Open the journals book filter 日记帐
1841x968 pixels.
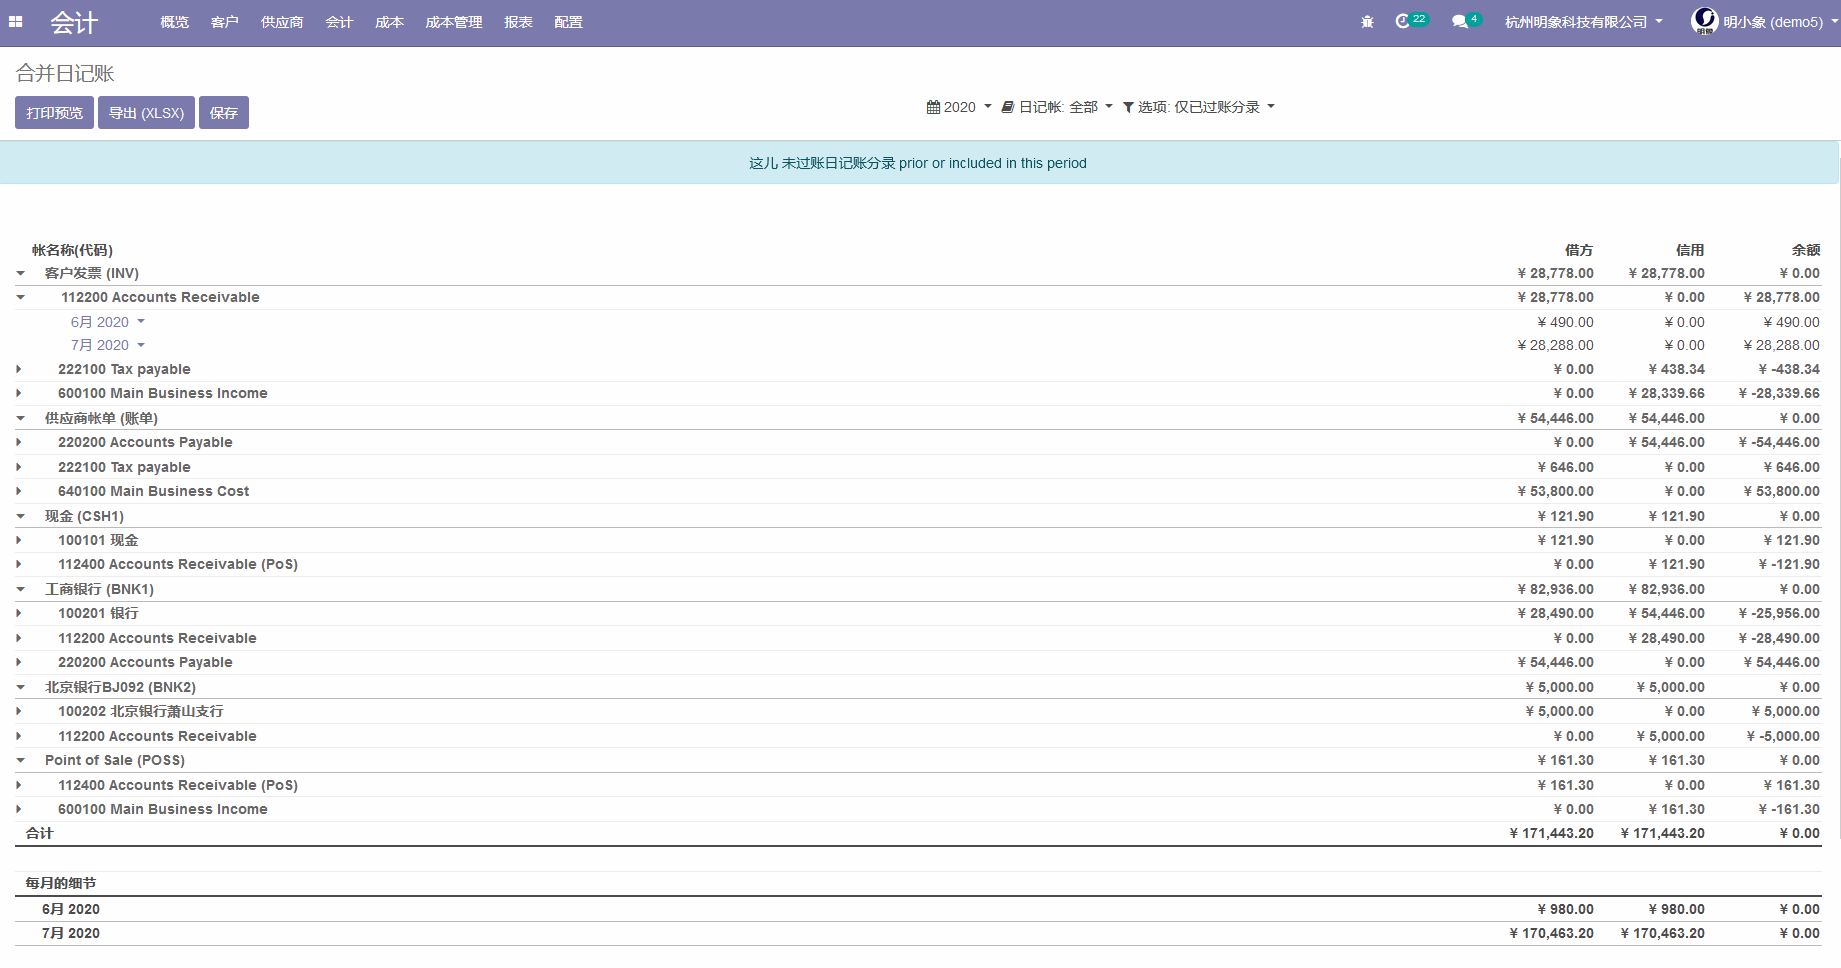(1057, 107)
